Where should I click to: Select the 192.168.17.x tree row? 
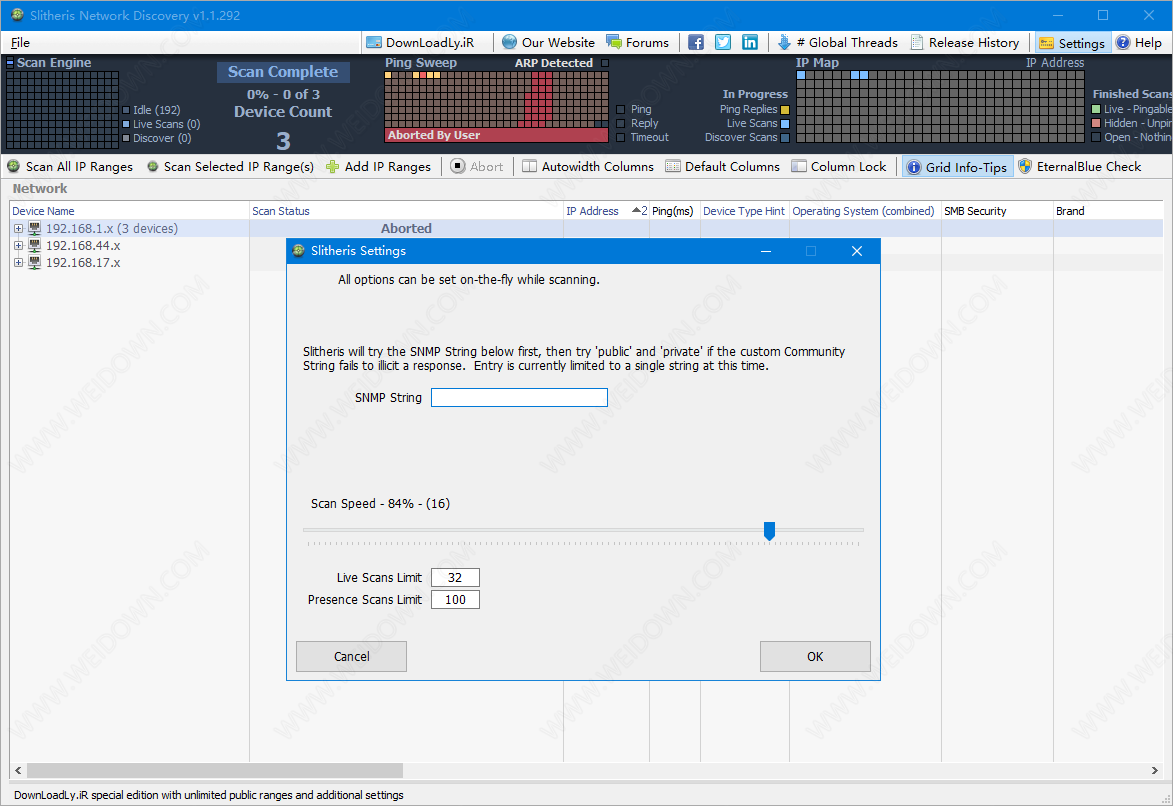pyautogui.click(x=83, y=263)
